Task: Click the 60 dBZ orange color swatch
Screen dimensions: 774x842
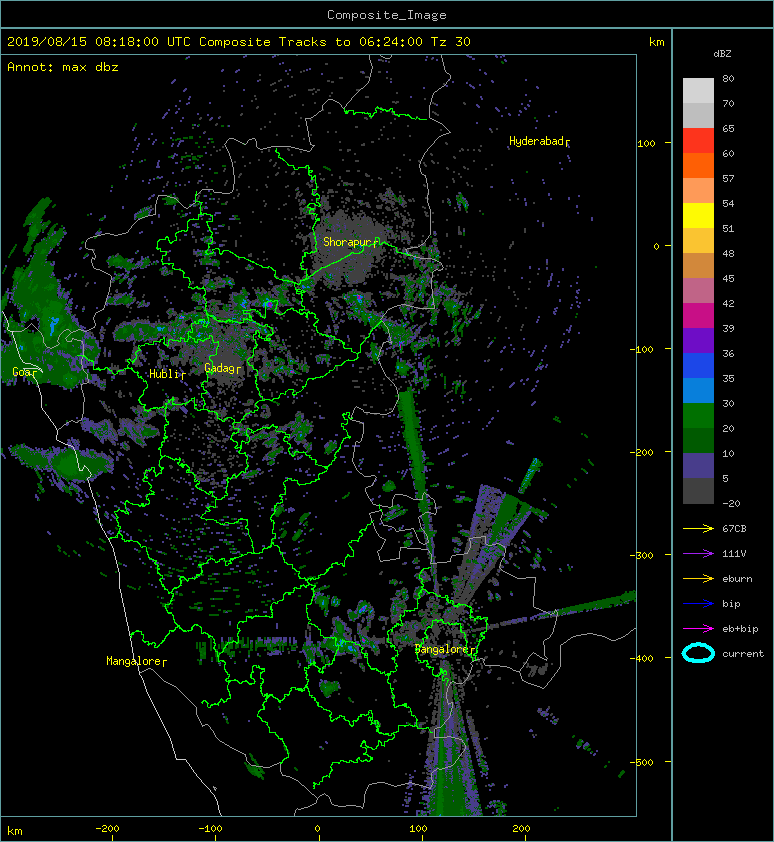Action: pos(698,165)
